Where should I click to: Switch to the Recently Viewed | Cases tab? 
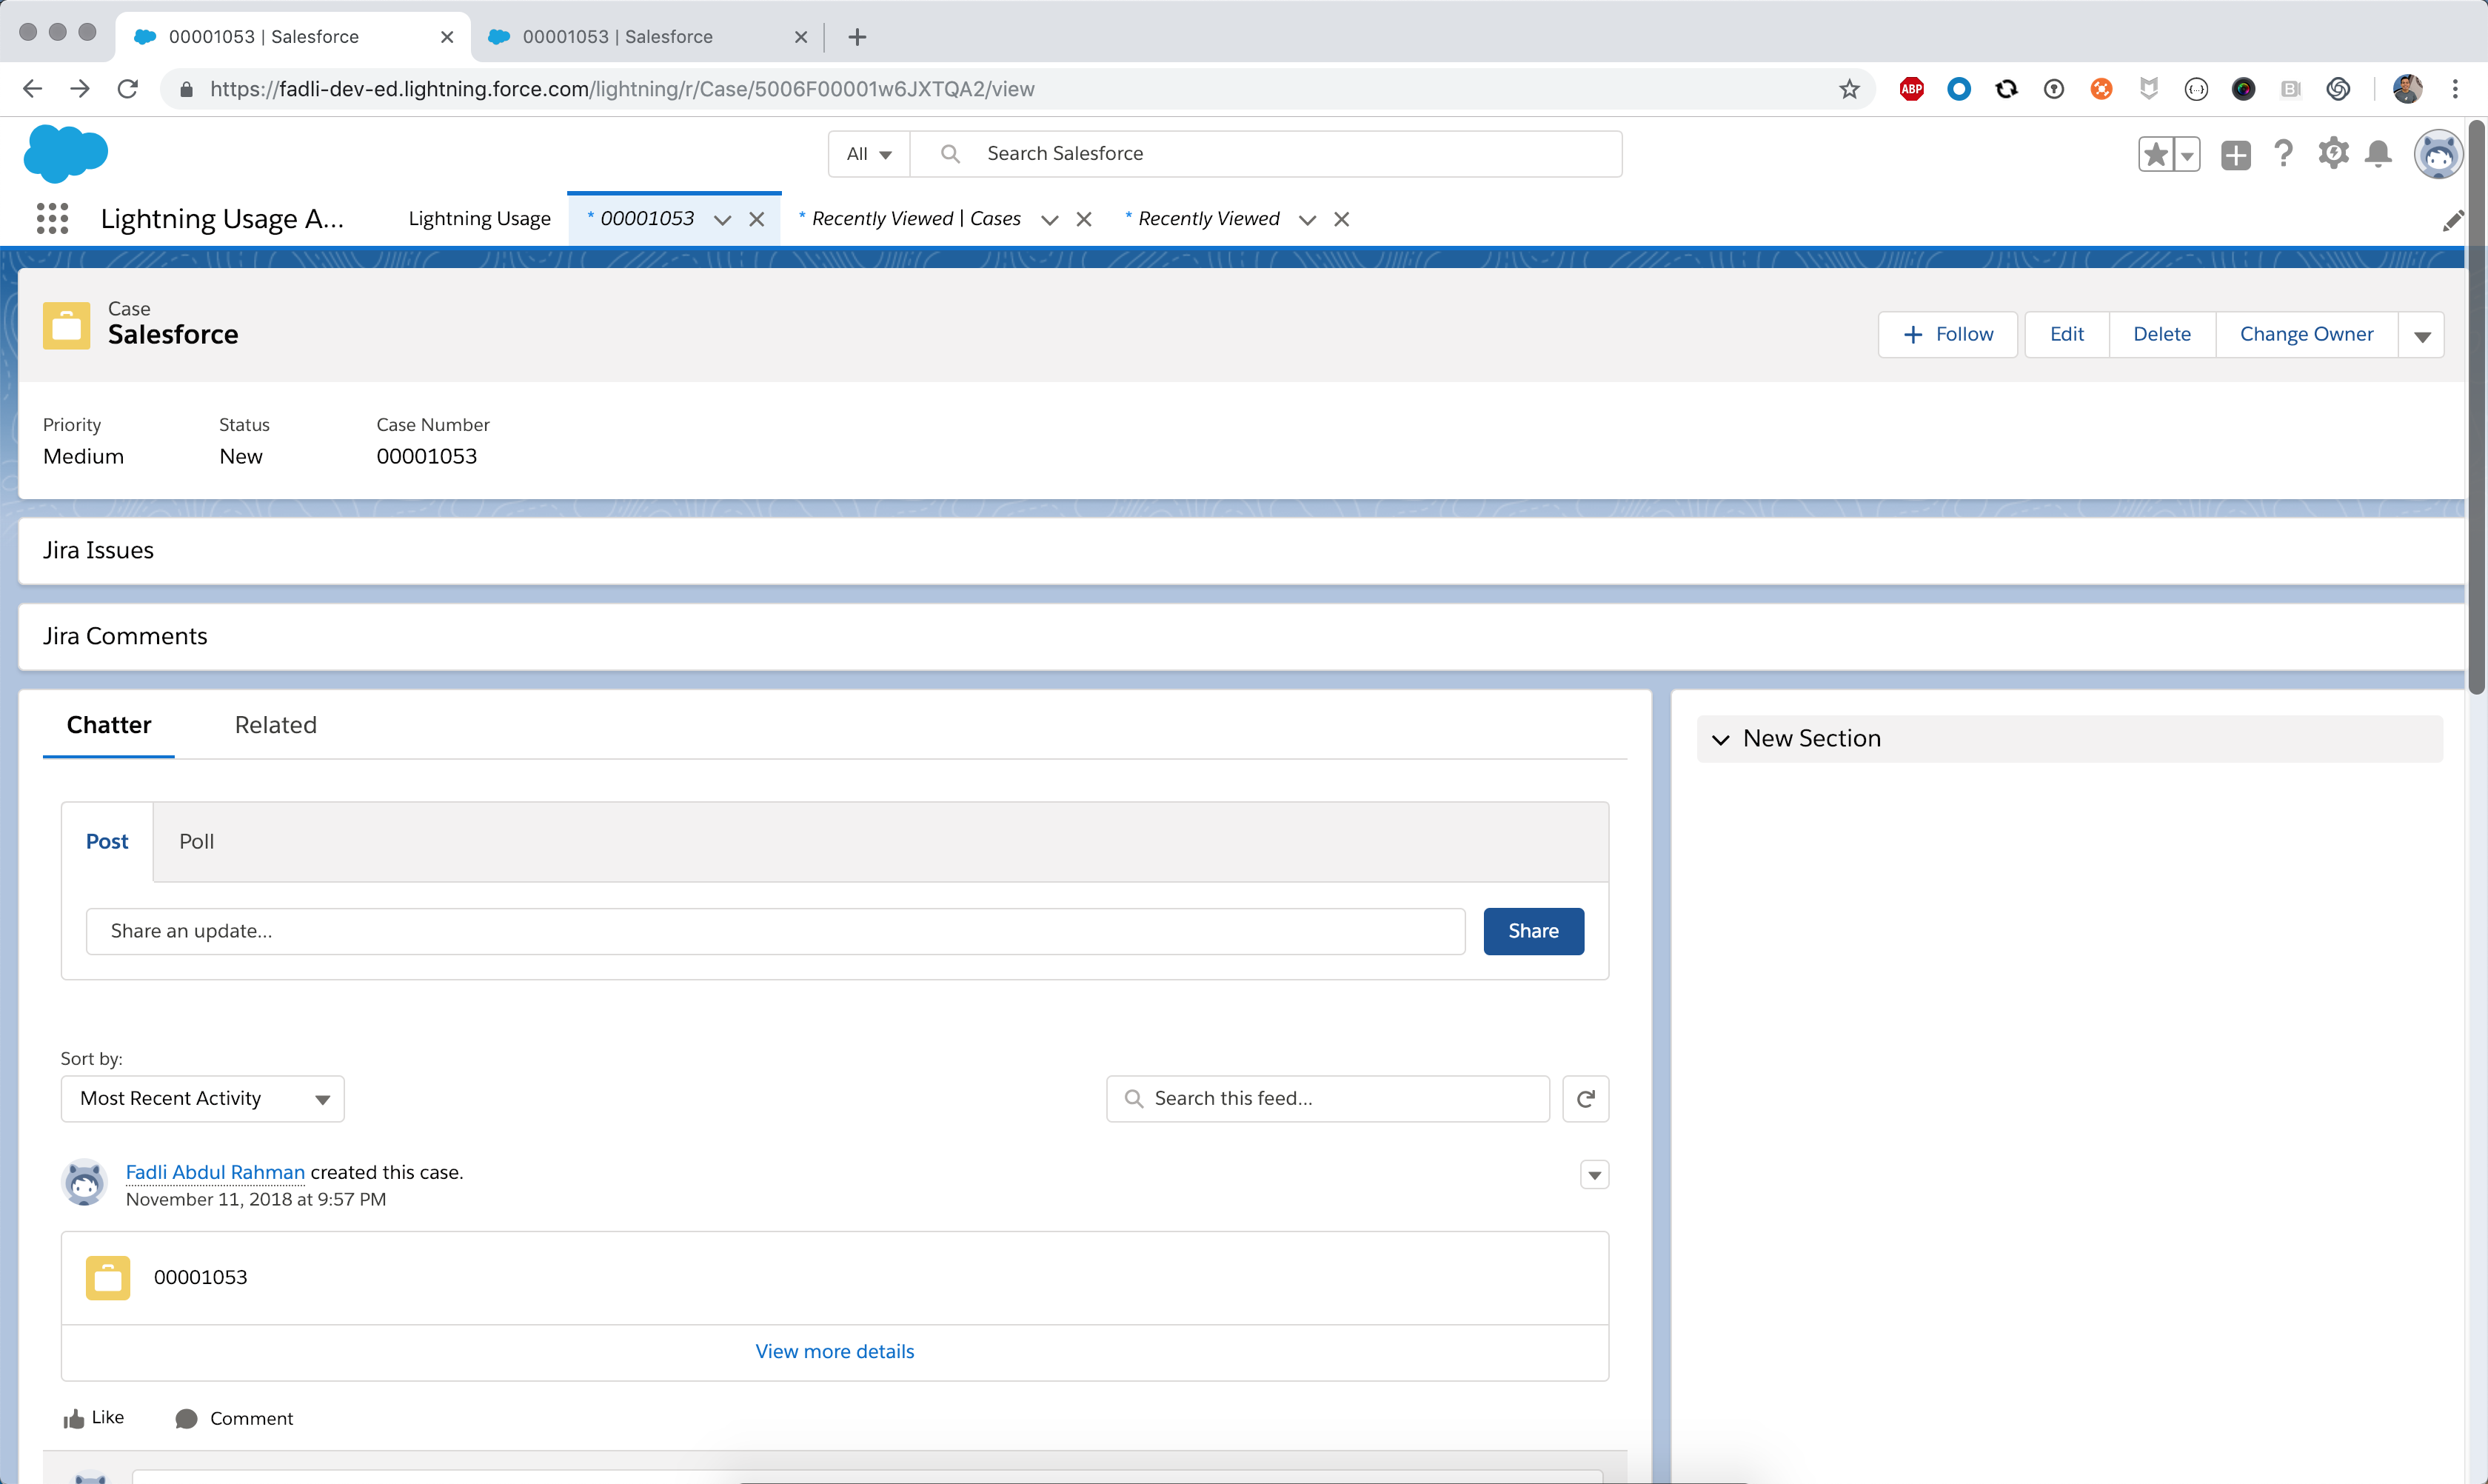[915, 219]
